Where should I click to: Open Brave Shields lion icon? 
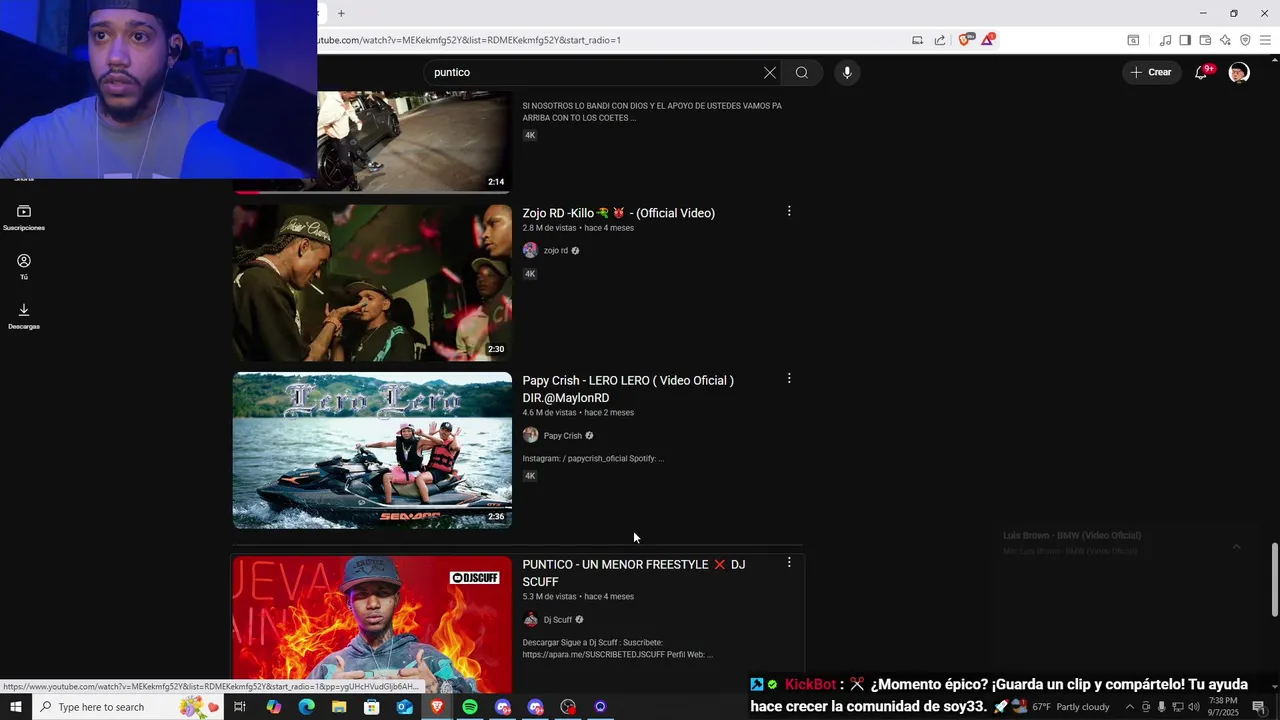(965, 40)
